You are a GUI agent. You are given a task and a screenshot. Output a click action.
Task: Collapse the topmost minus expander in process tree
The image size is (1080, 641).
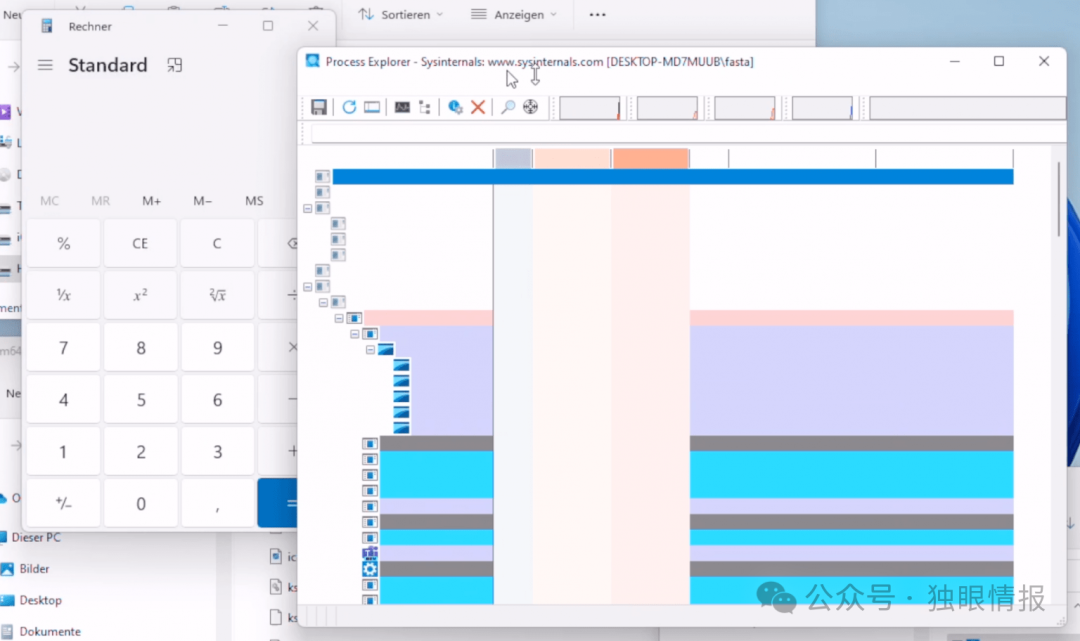(x=308, y=208)
